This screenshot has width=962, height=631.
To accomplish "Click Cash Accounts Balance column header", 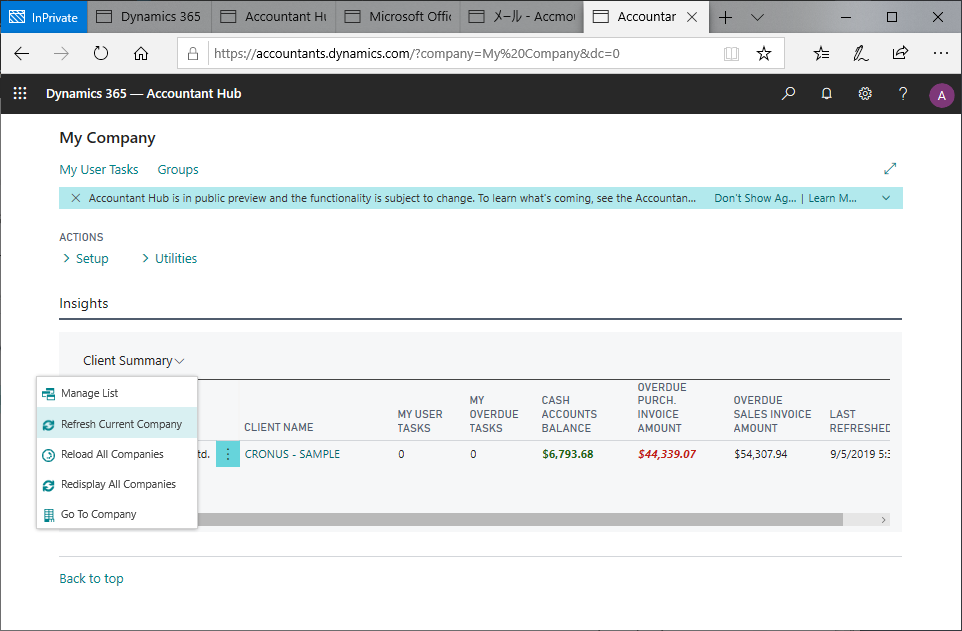I will 569,414.
